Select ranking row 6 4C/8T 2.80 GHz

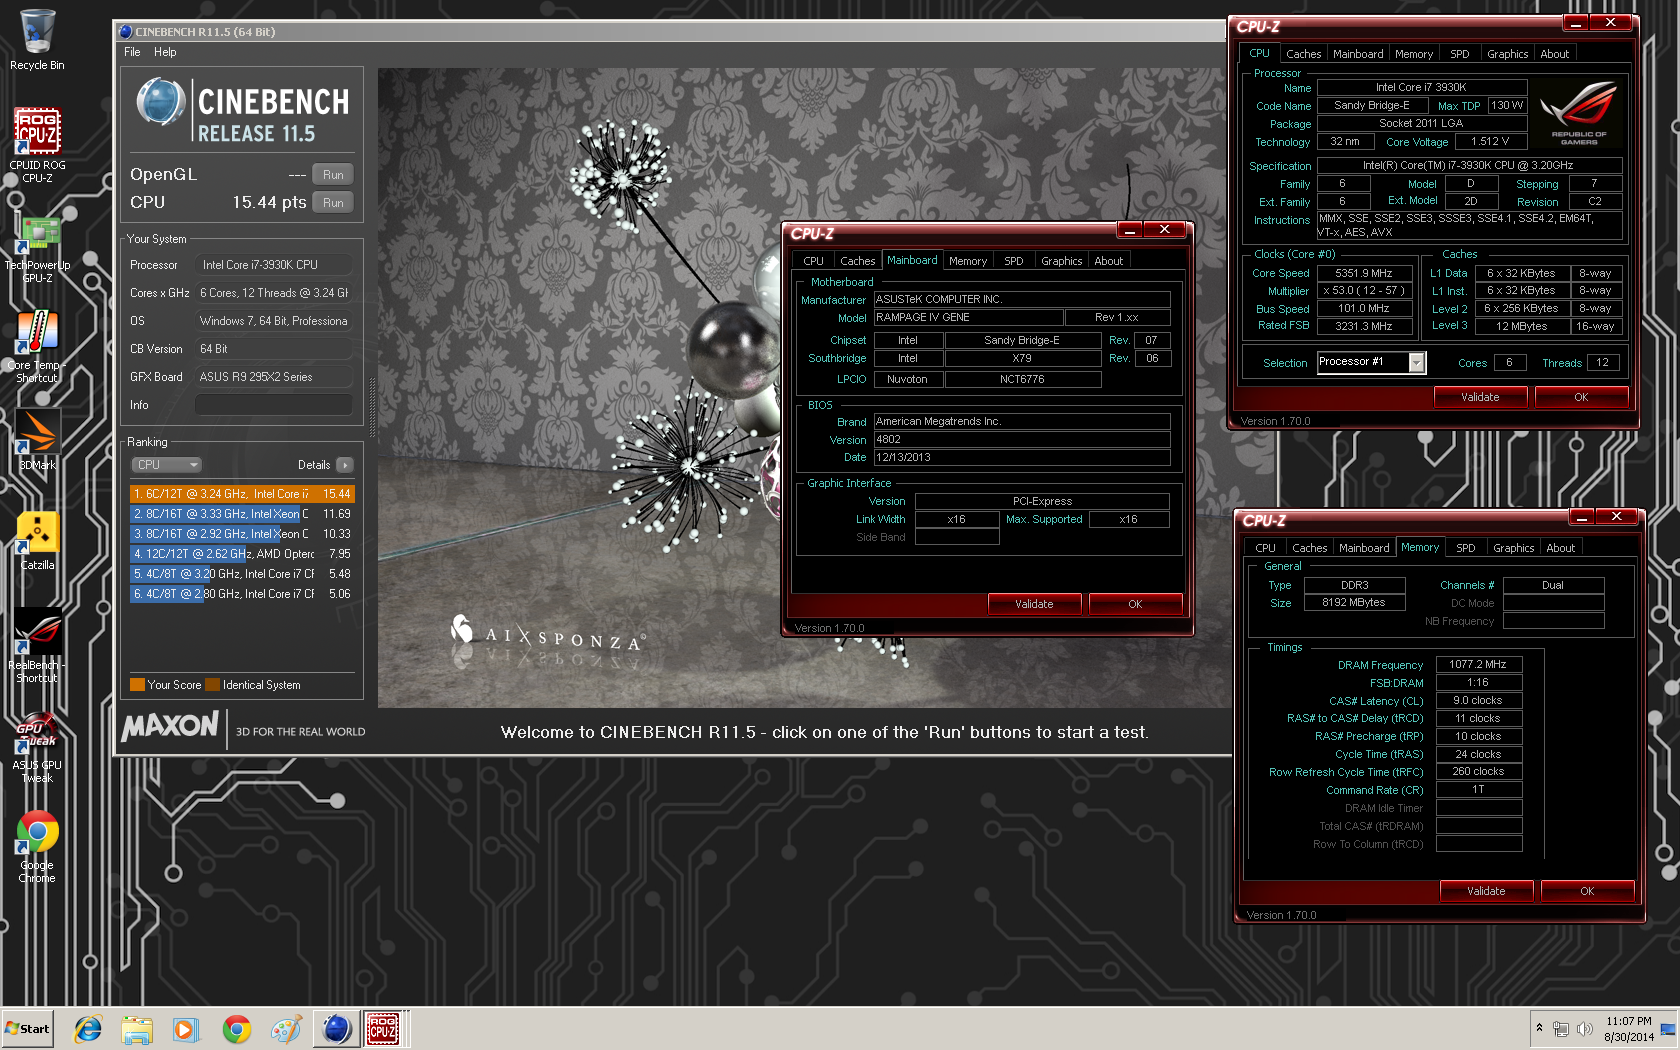pos(242,594)
